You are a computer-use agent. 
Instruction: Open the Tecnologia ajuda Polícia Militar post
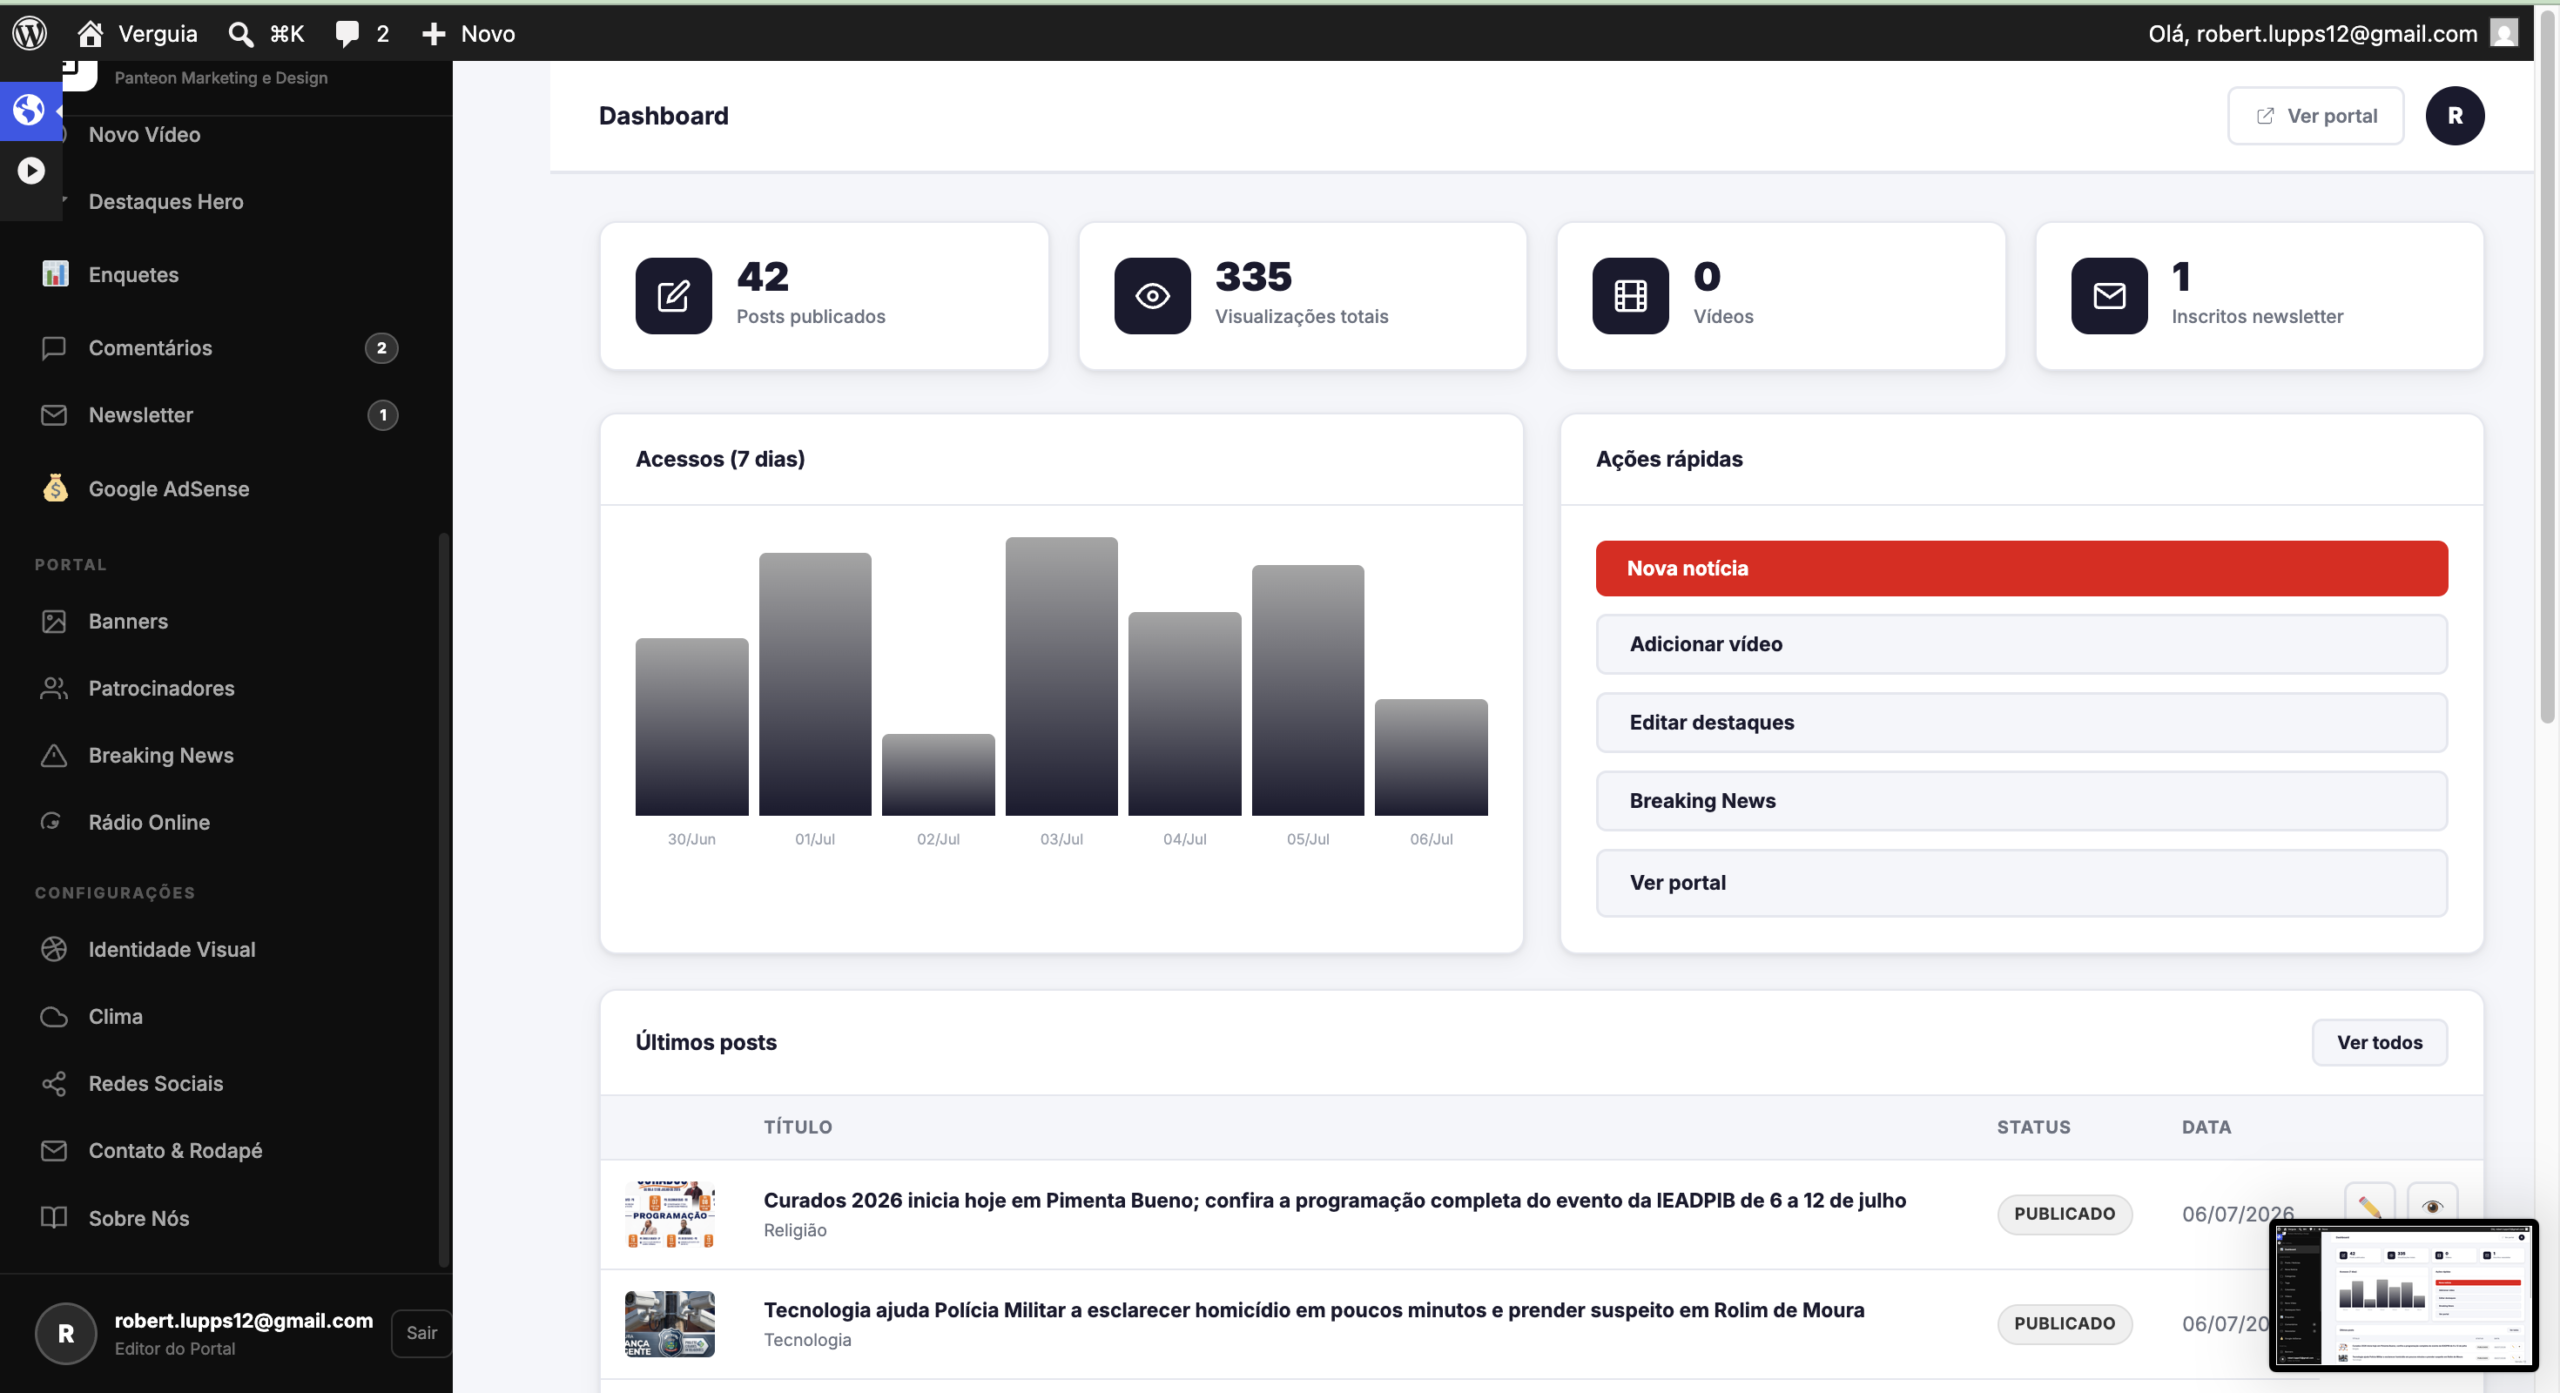coord(1314,1310)
